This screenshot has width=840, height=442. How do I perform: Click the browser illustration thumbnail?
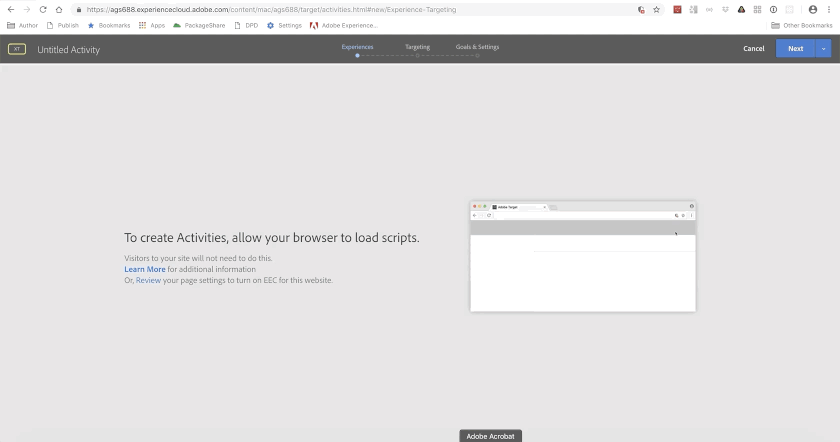583,257
